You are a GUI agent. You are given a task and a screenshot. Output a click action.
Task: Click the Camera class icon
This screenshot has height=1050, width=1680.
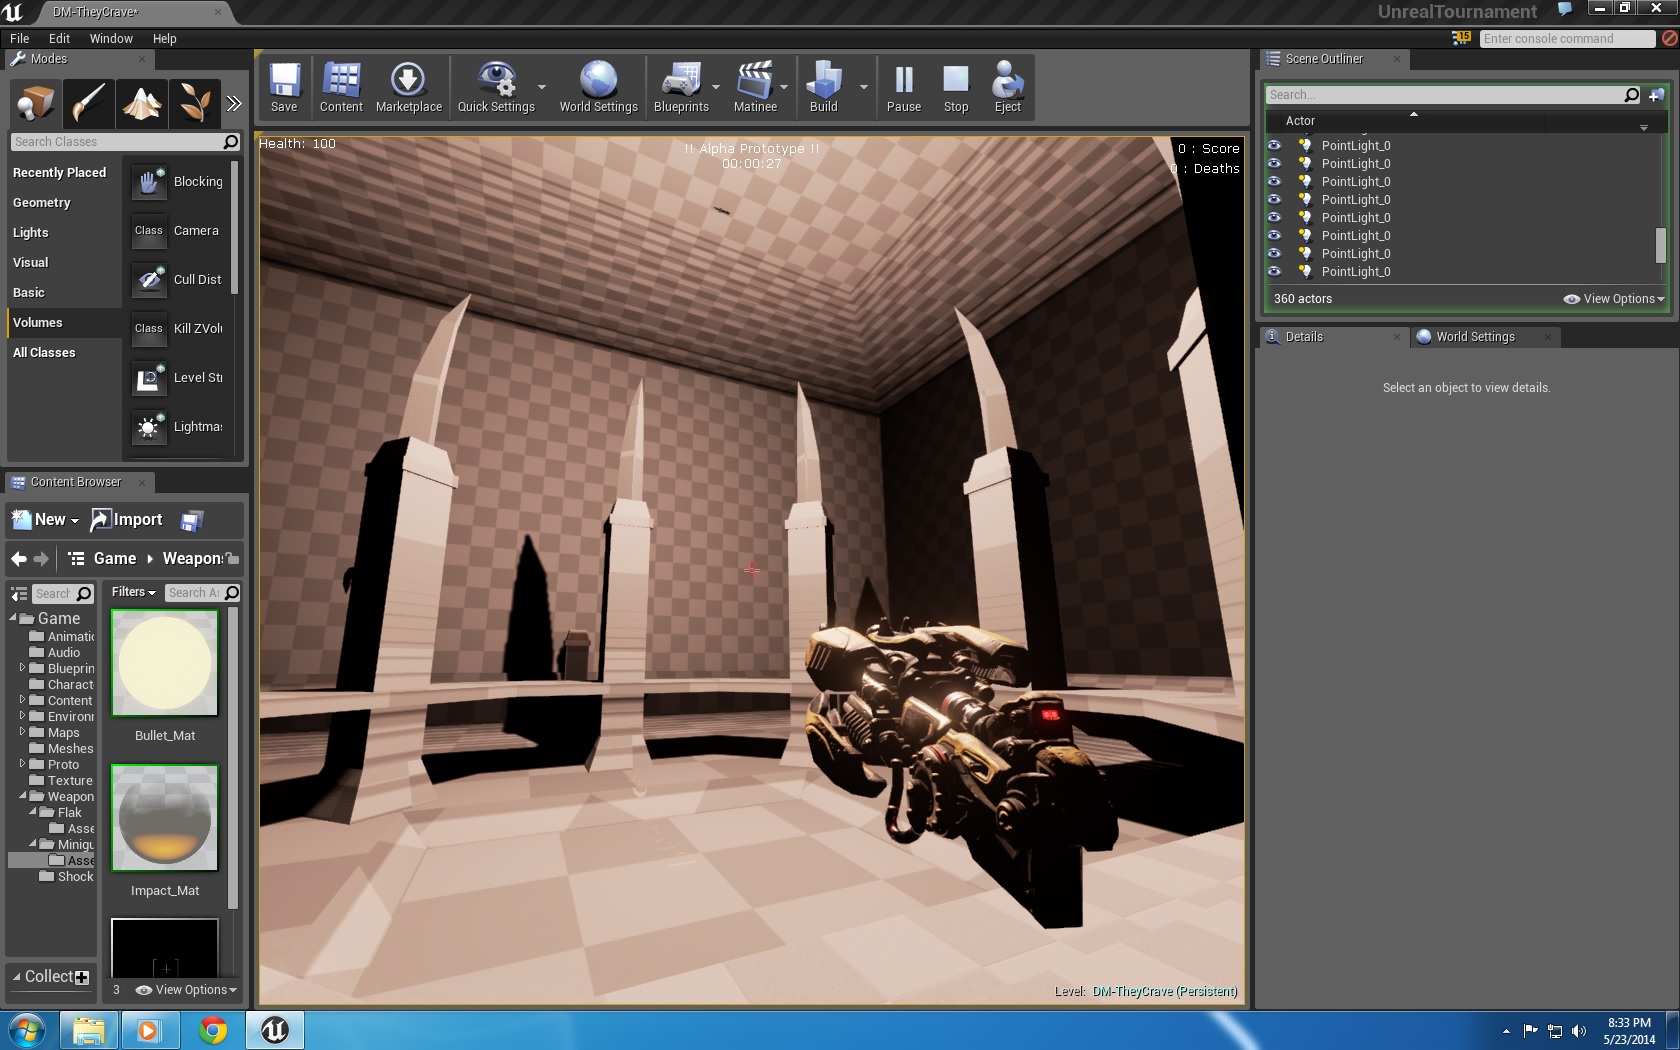[x=149, y=231]
